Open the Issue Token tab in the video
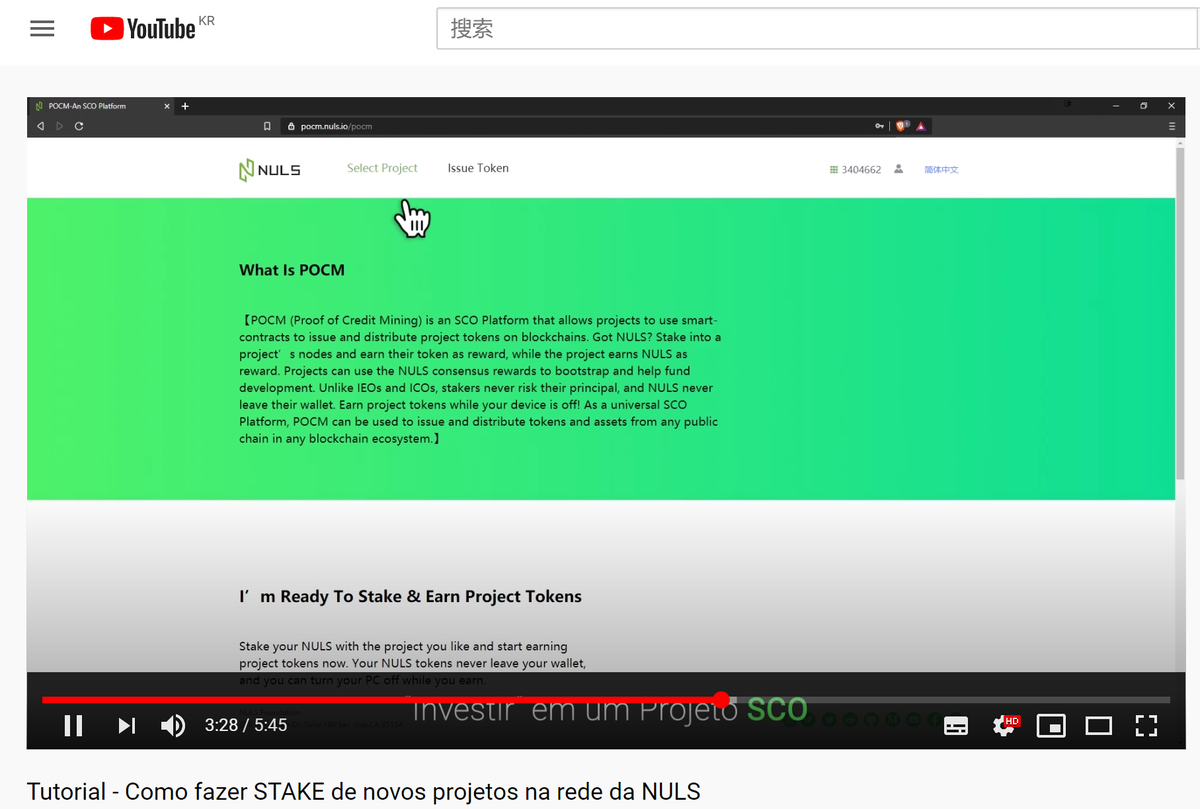The image size is (1200, 809). pyautogui.click(x=478, y=168)
